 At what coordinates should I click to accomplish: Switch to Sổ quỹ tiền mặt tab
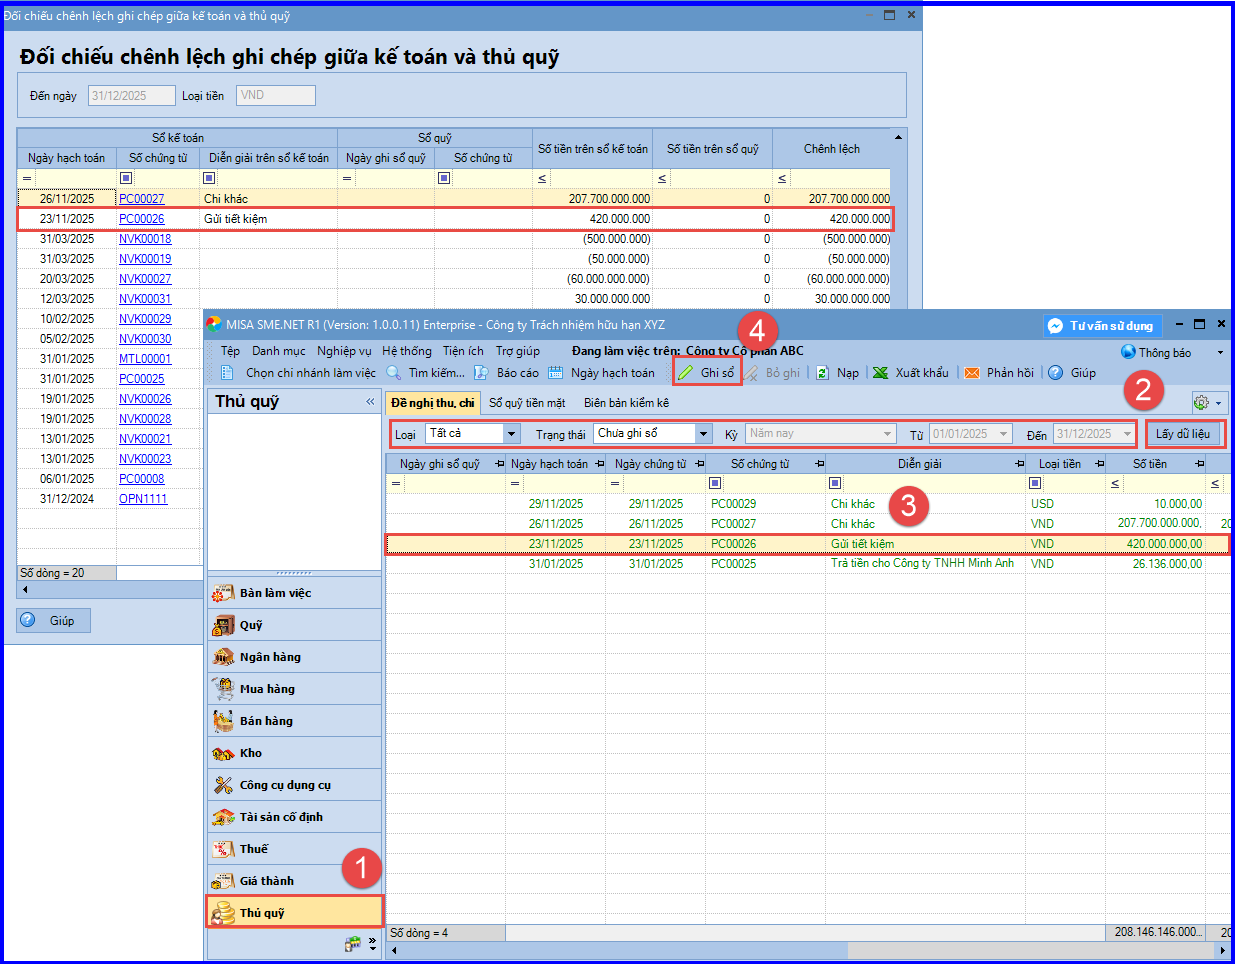coord(527,403)
